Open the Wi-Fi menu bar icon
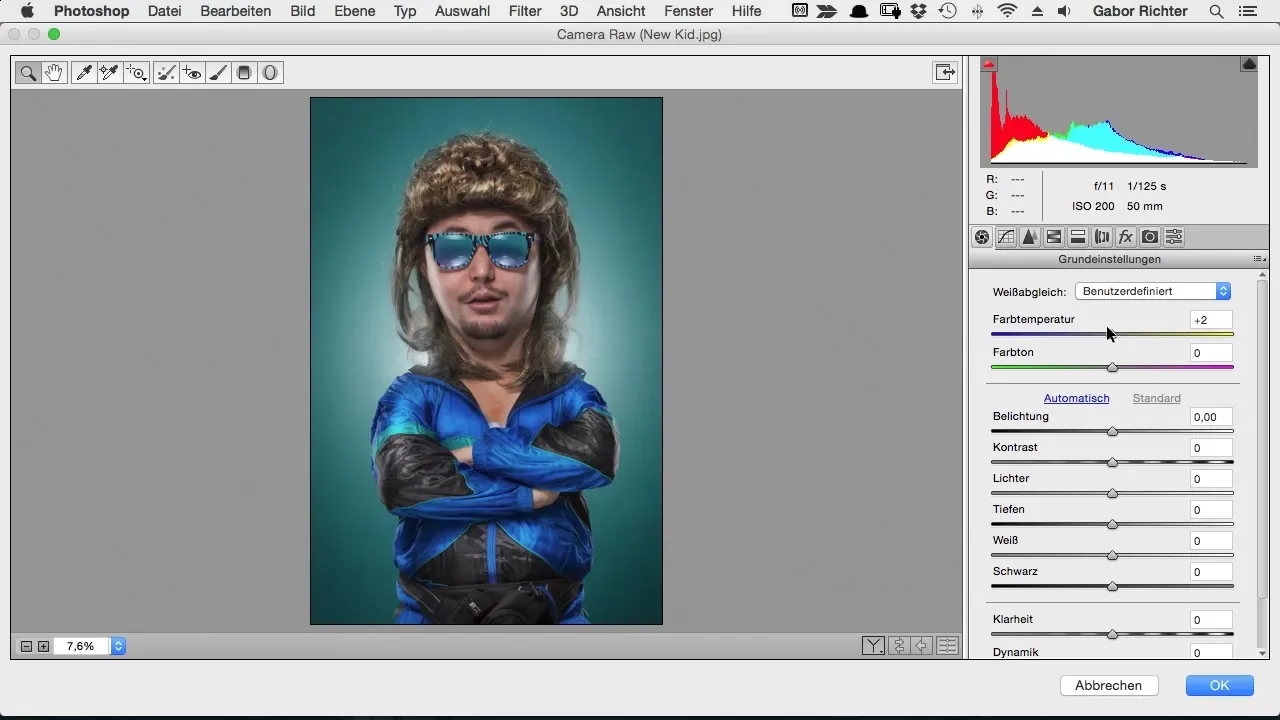The width and height of the screenshot is (1280, 720). click(1007, 11)
